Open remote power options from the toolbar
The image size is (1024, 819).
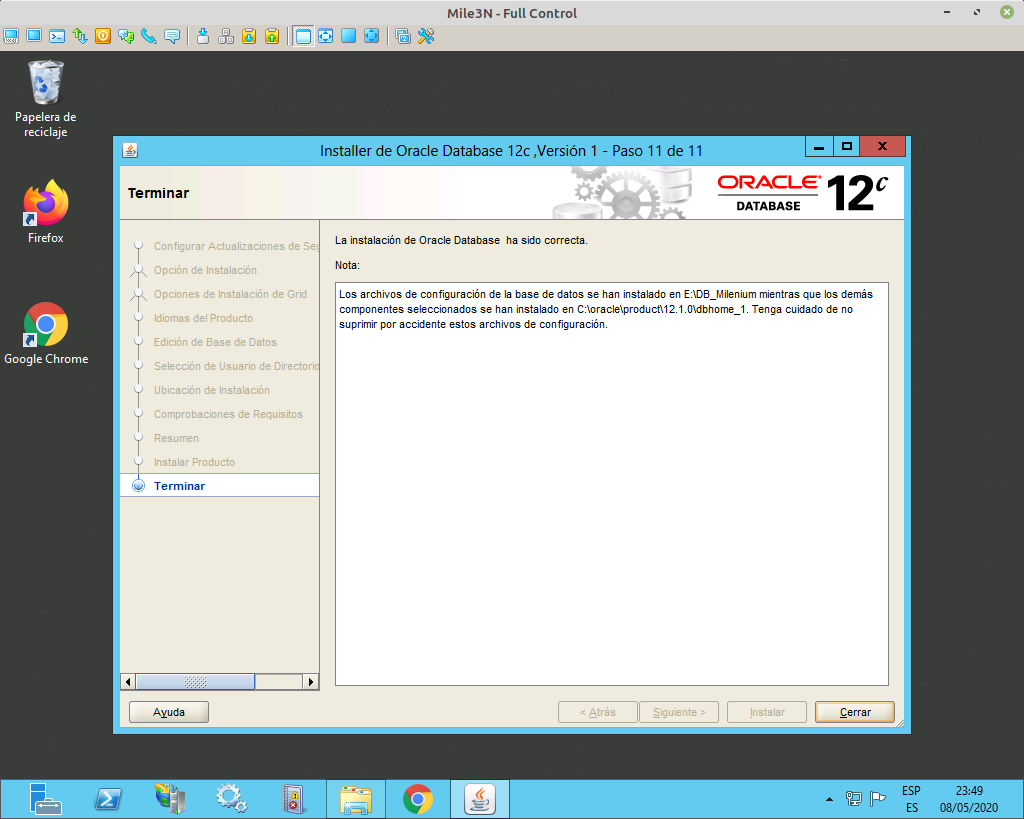pos(103,36)
